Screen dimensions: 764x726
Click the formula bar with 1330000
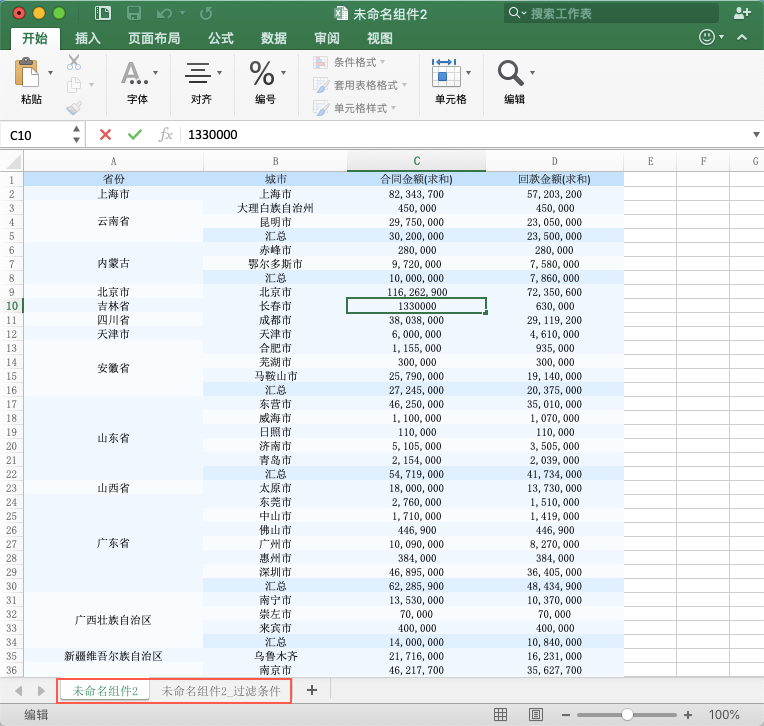click(465, 134)
